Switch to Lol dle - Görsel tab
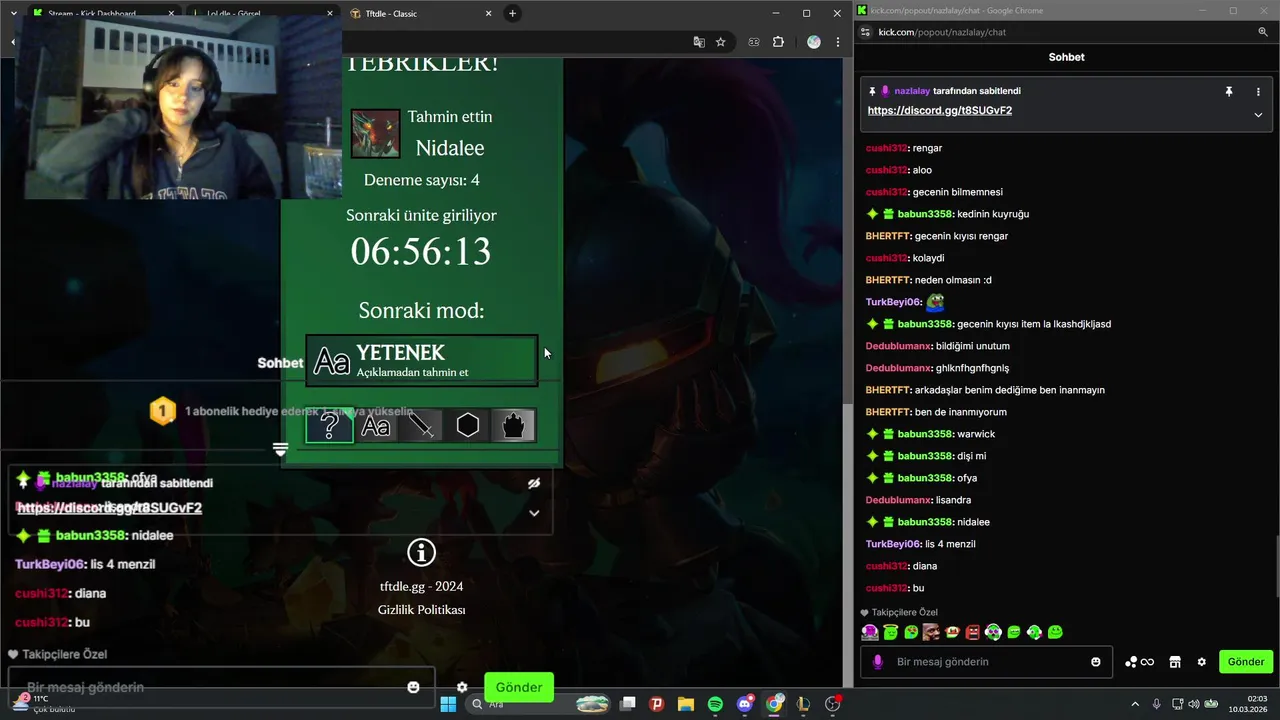The height and width of the screenshot is (720, 1280). 262,13
